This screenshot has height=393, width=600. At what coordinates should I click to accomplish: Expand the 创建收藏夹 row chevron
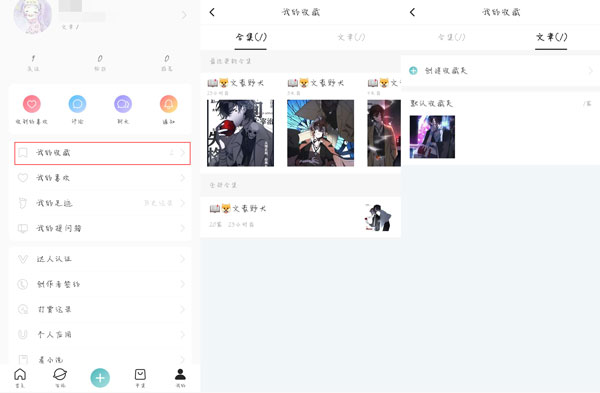pyautogui.click(x=591, y=70)
